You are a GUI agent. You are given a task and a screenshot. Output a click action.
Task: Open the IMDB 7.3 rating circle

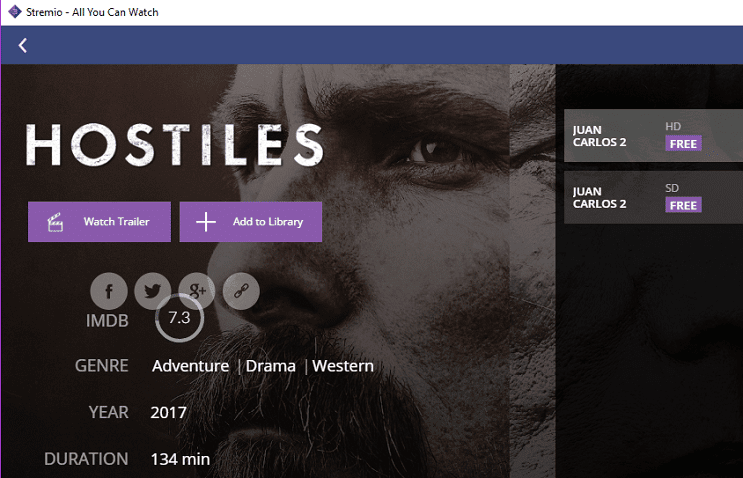coord(180,318)
